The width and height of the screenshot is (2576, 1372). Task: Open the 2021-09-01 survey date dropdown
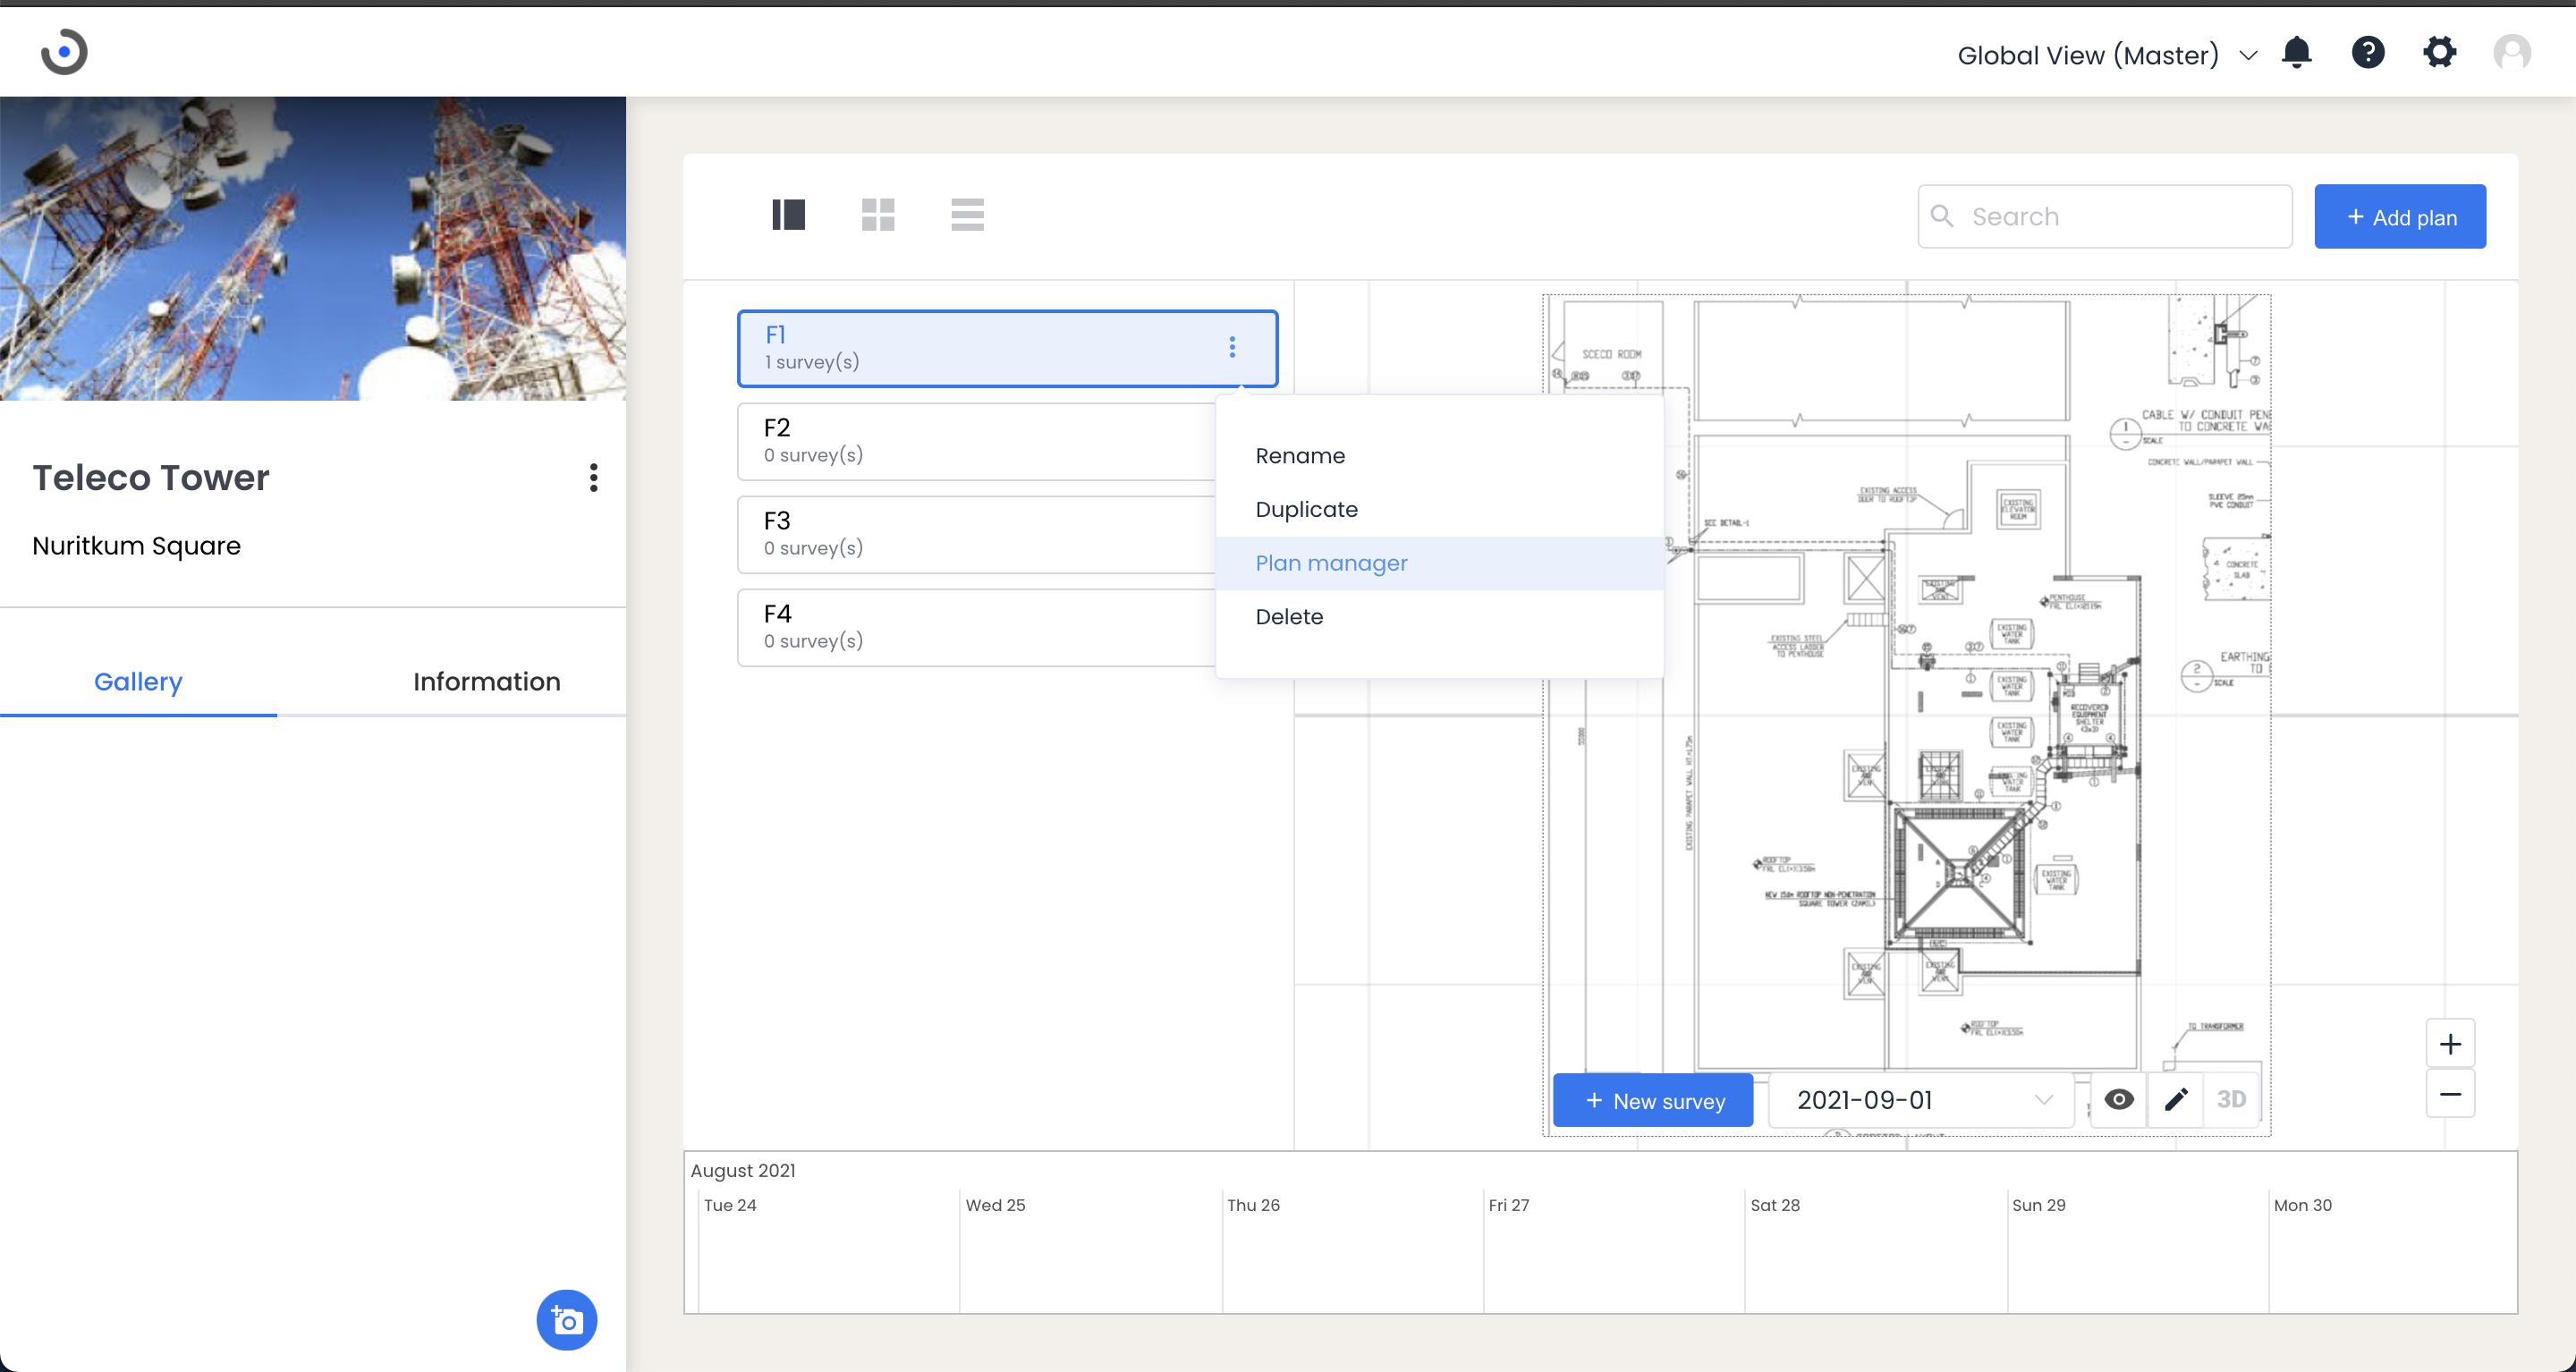tap(1922, 1100)
